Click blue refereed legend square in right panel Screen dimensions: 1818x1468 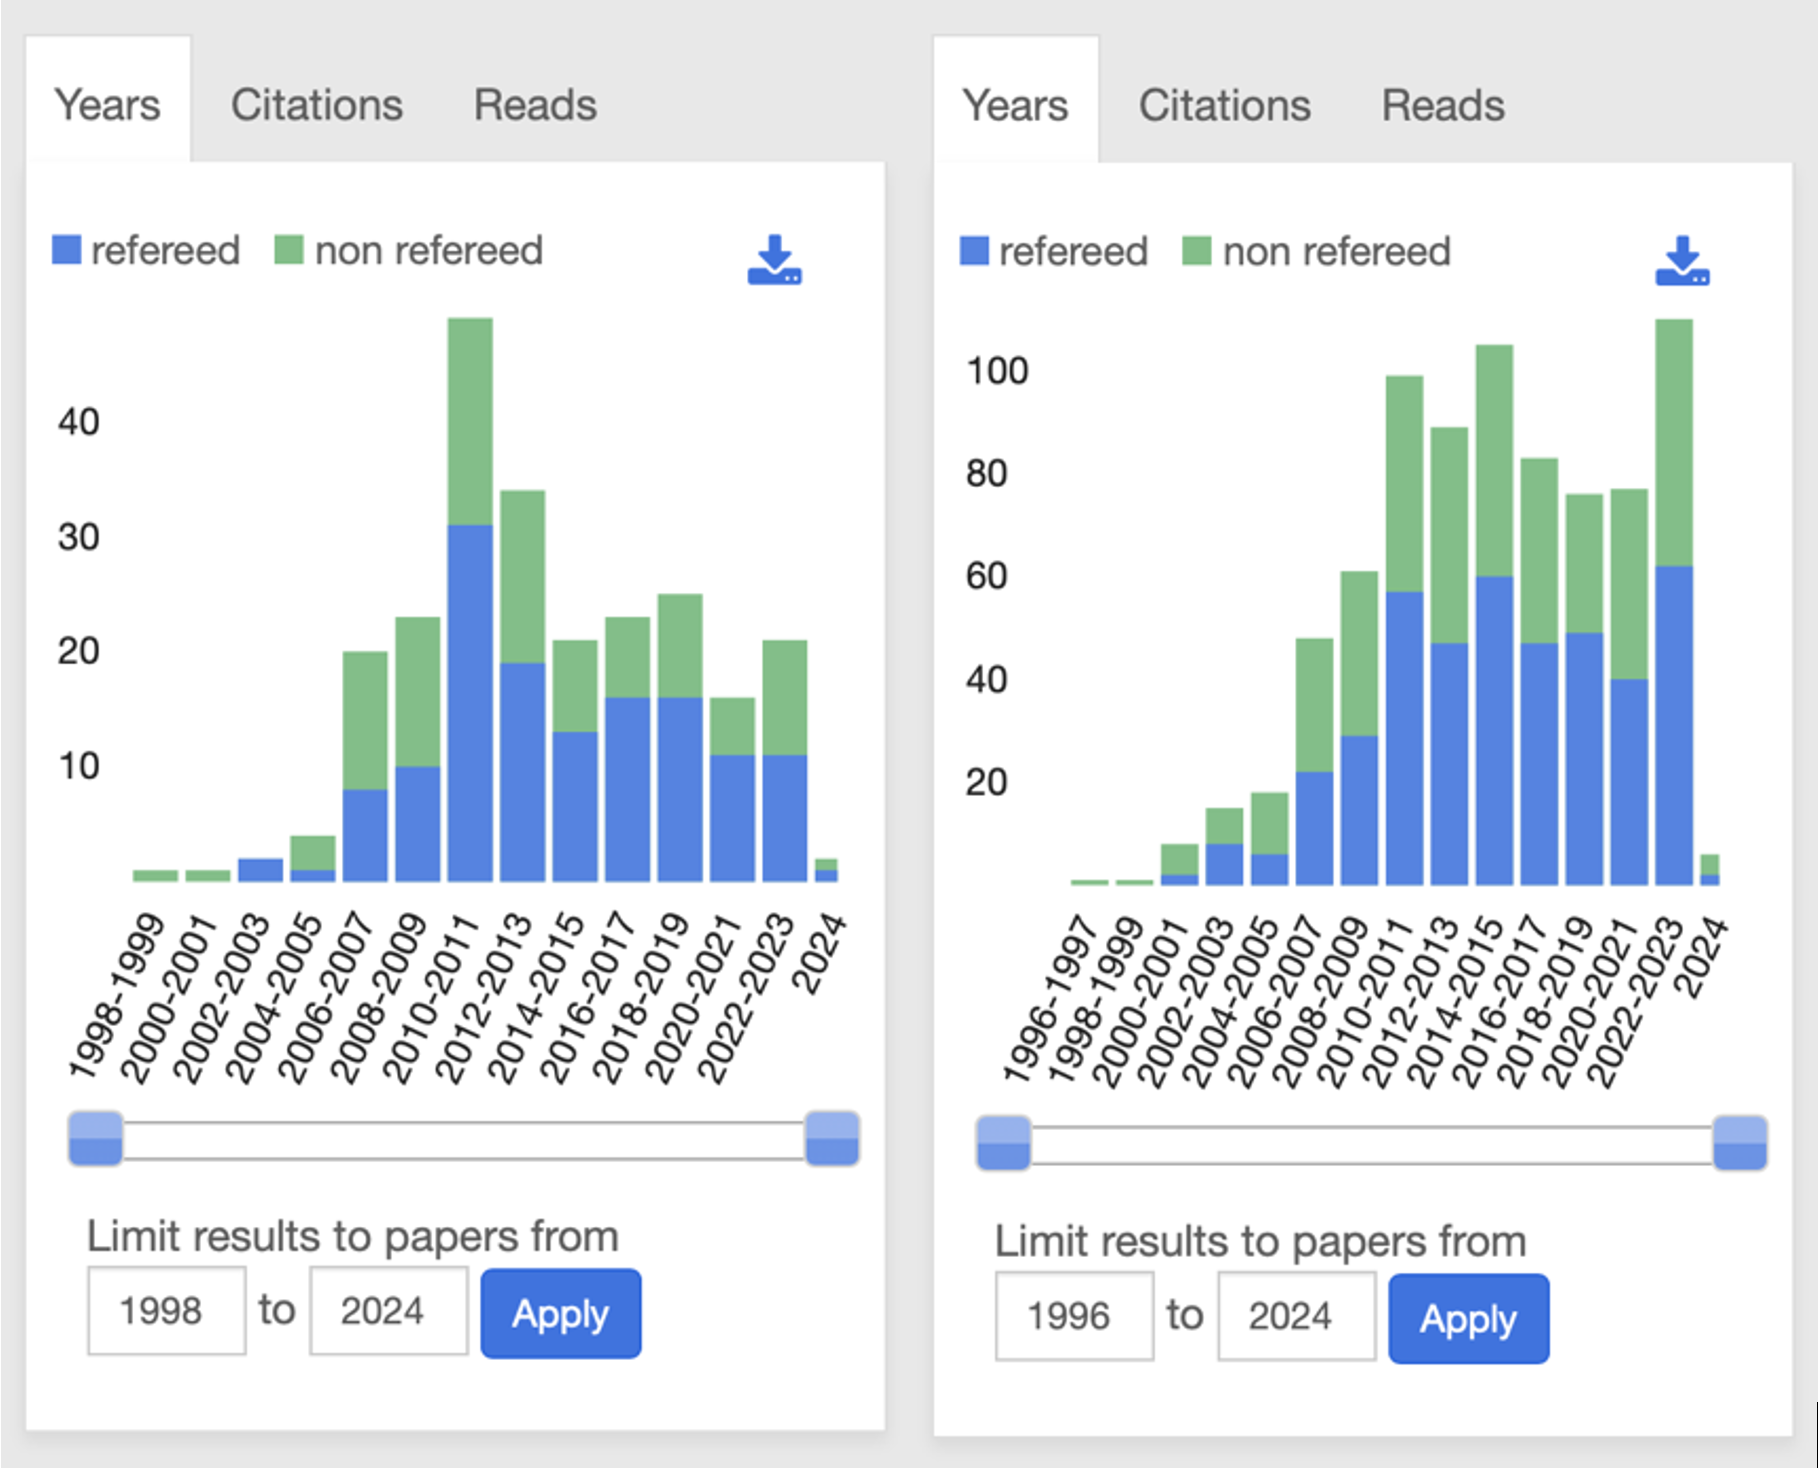point(974,251)
